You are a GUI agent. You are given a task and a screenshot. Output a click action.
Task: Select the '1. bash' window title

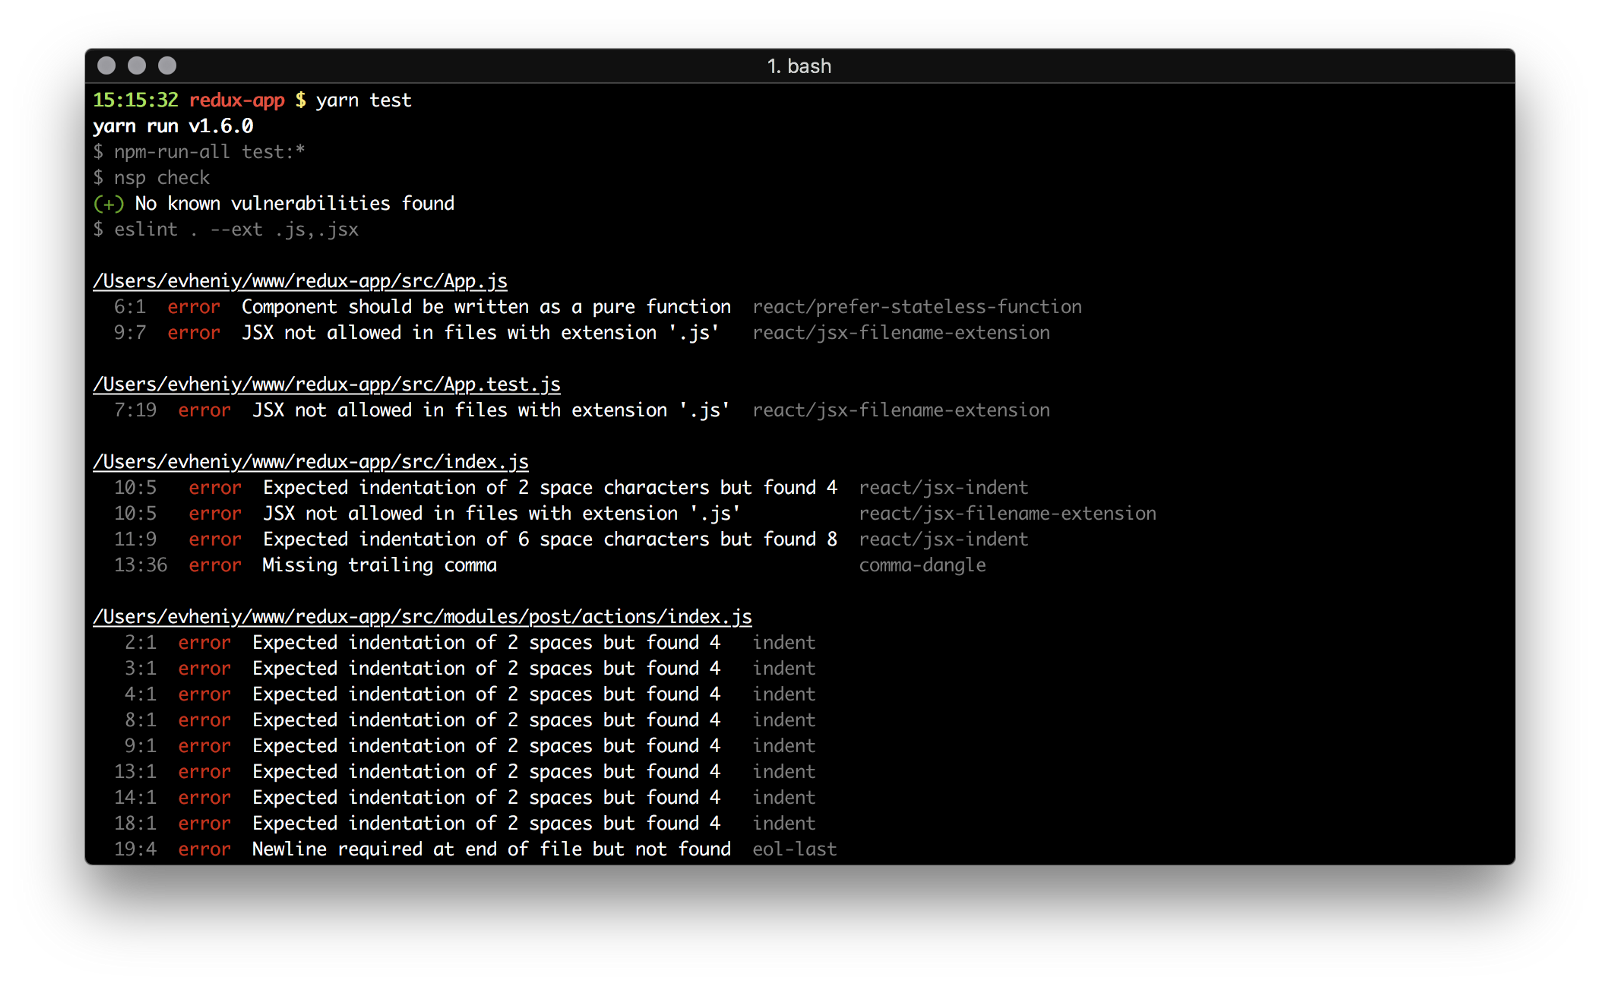[799, 66]
